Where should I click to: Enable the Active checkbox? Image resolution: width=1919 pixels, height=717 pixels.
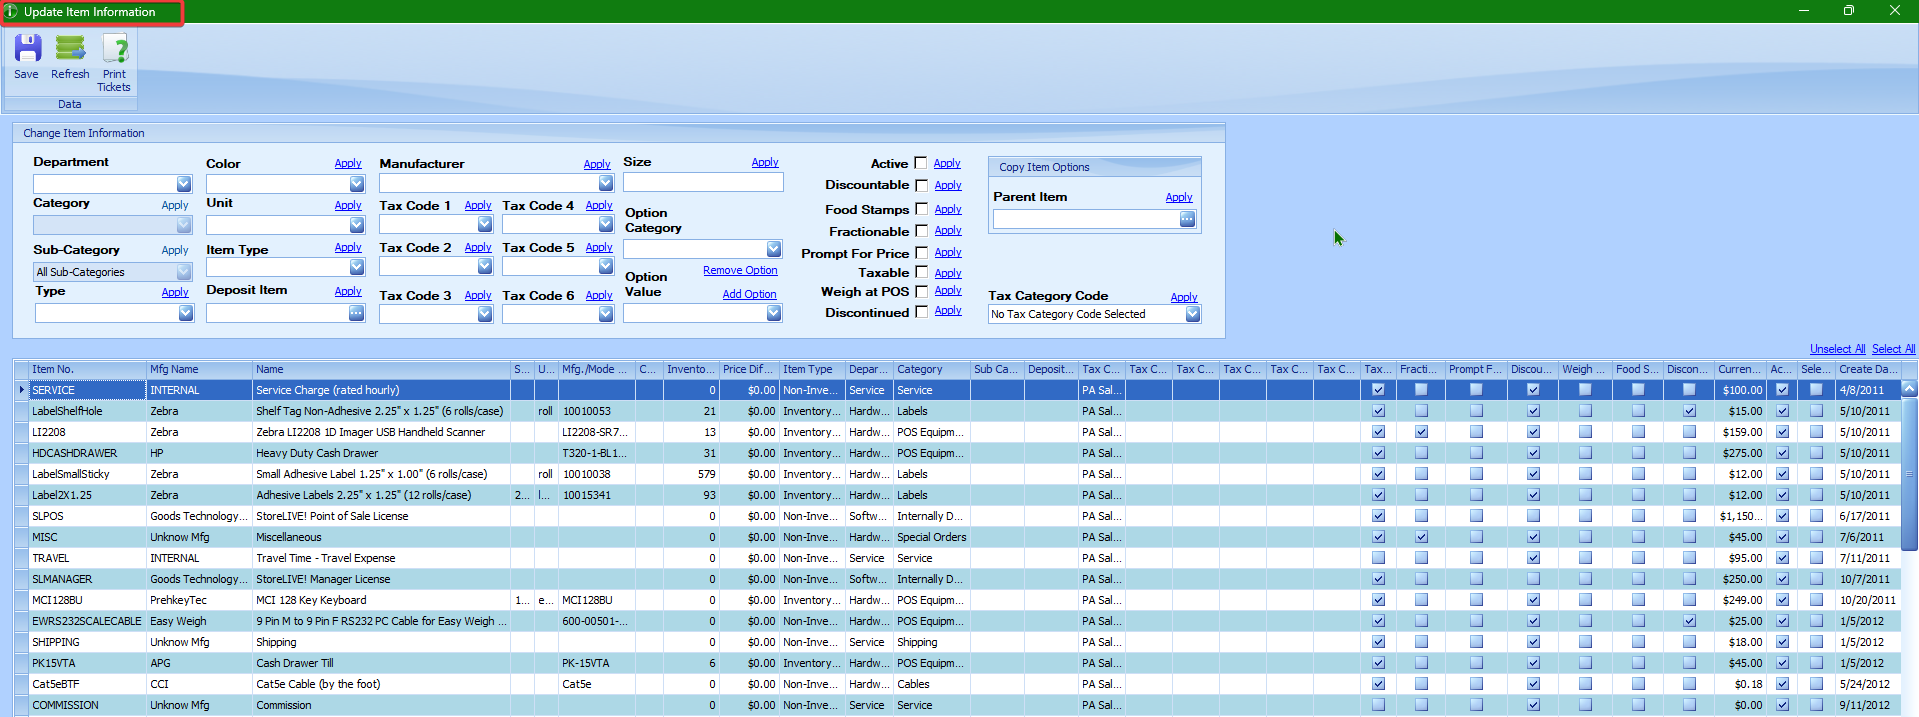pyautogui.click(x=921, y=163)
